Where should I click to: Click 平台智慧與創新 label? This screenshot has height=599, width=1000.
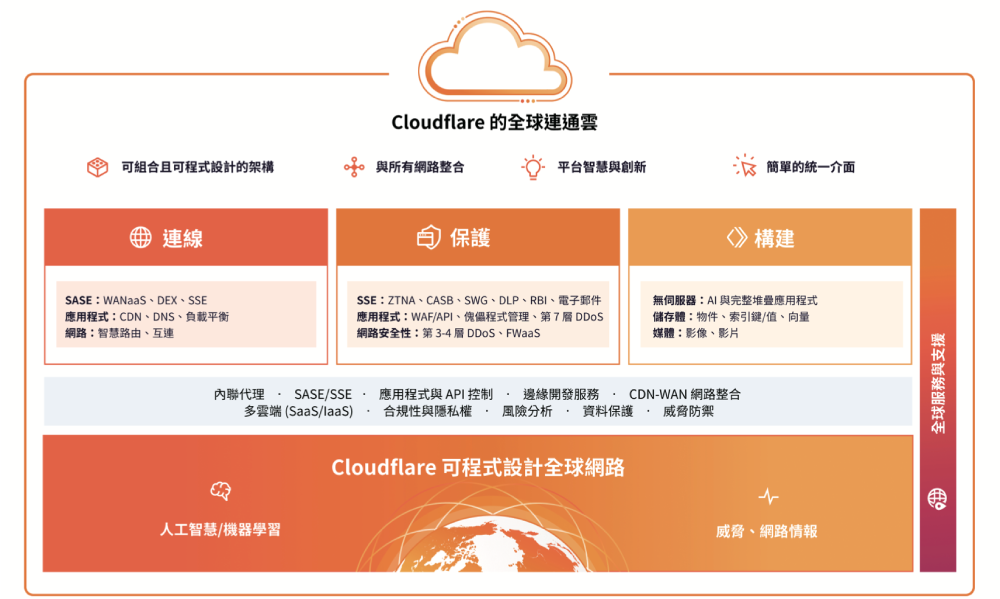click(601, 167)
